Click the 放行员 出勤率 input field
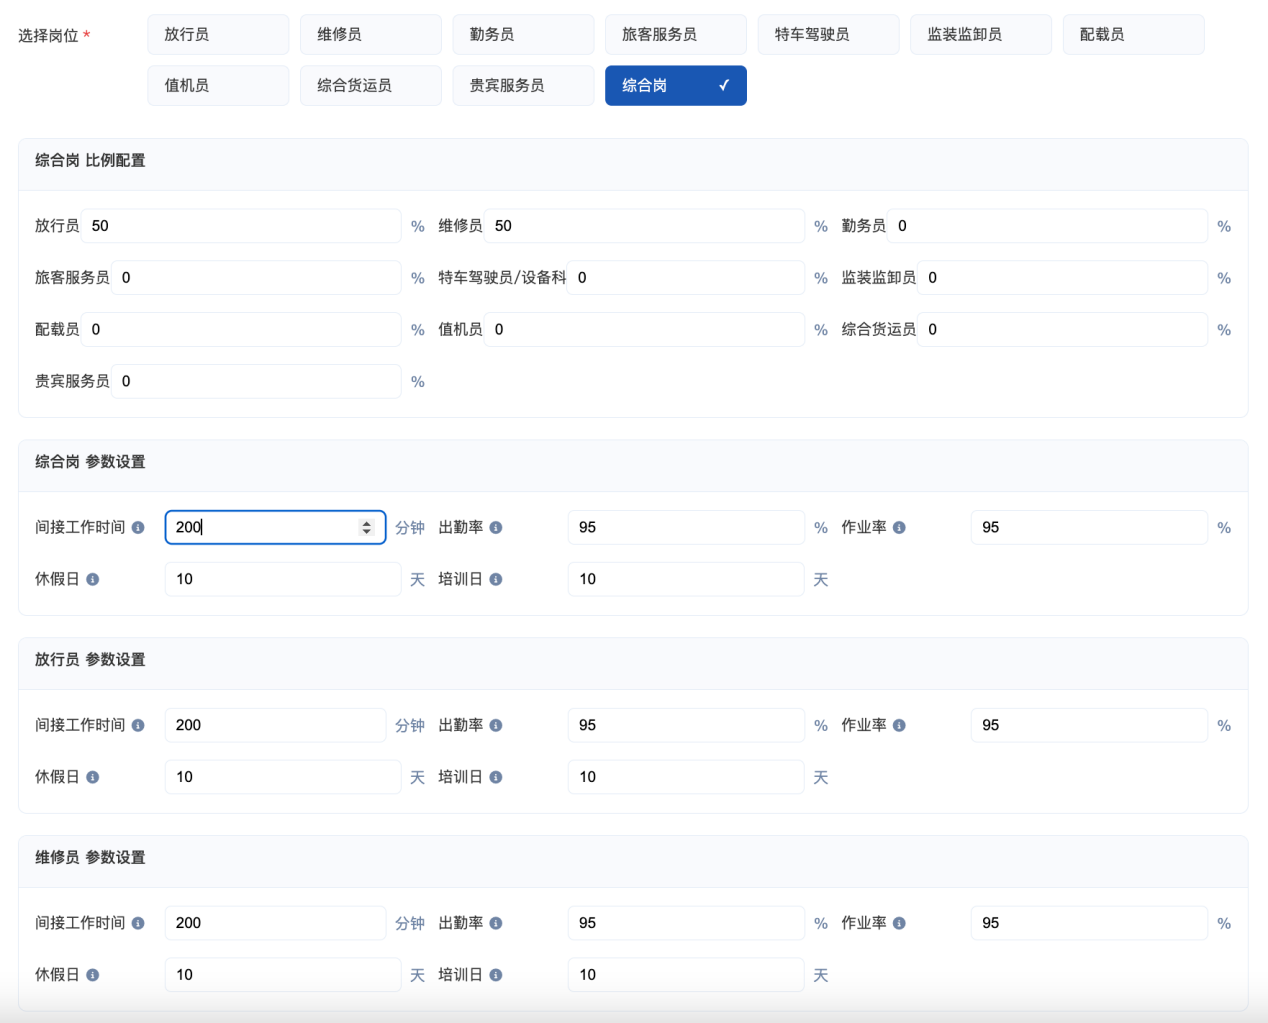Viewport: 1268px width, 1023px height. [686, 726]
